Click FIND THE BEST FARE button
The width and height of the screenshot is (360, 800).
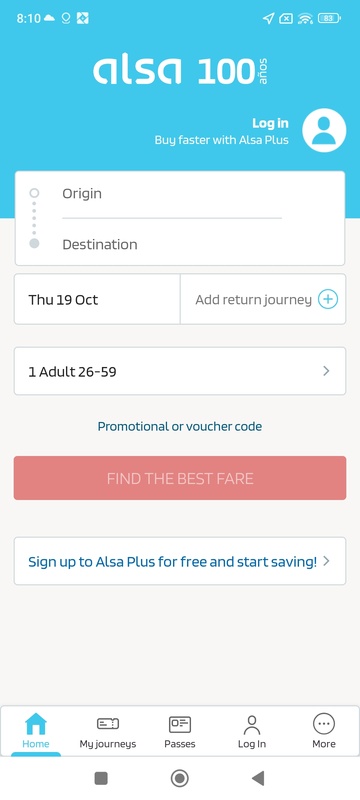point(180,478)
